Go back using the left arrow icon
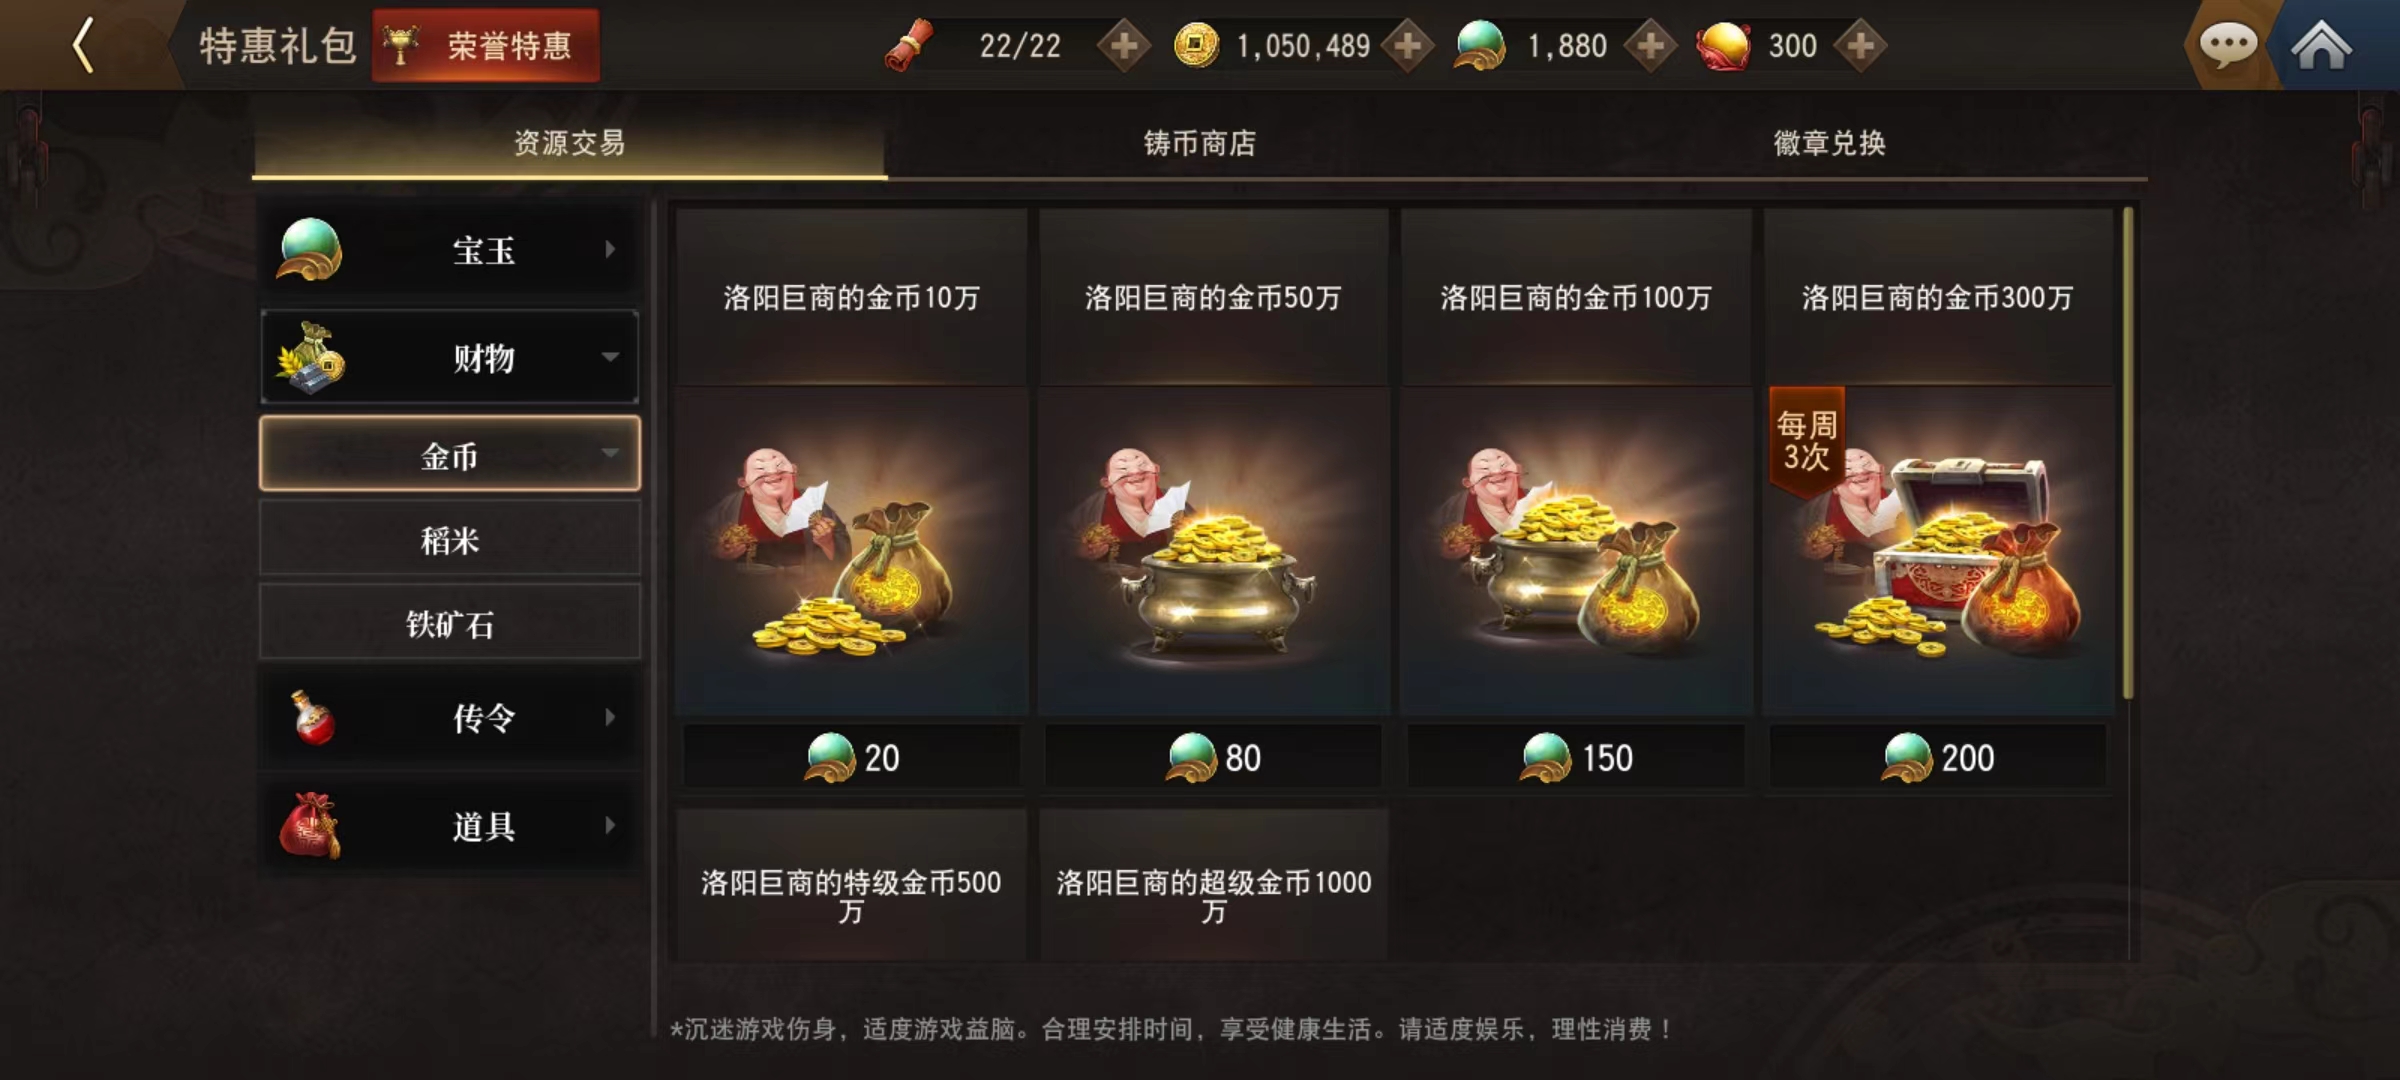2400x1080 pixels. coord(84,46)
